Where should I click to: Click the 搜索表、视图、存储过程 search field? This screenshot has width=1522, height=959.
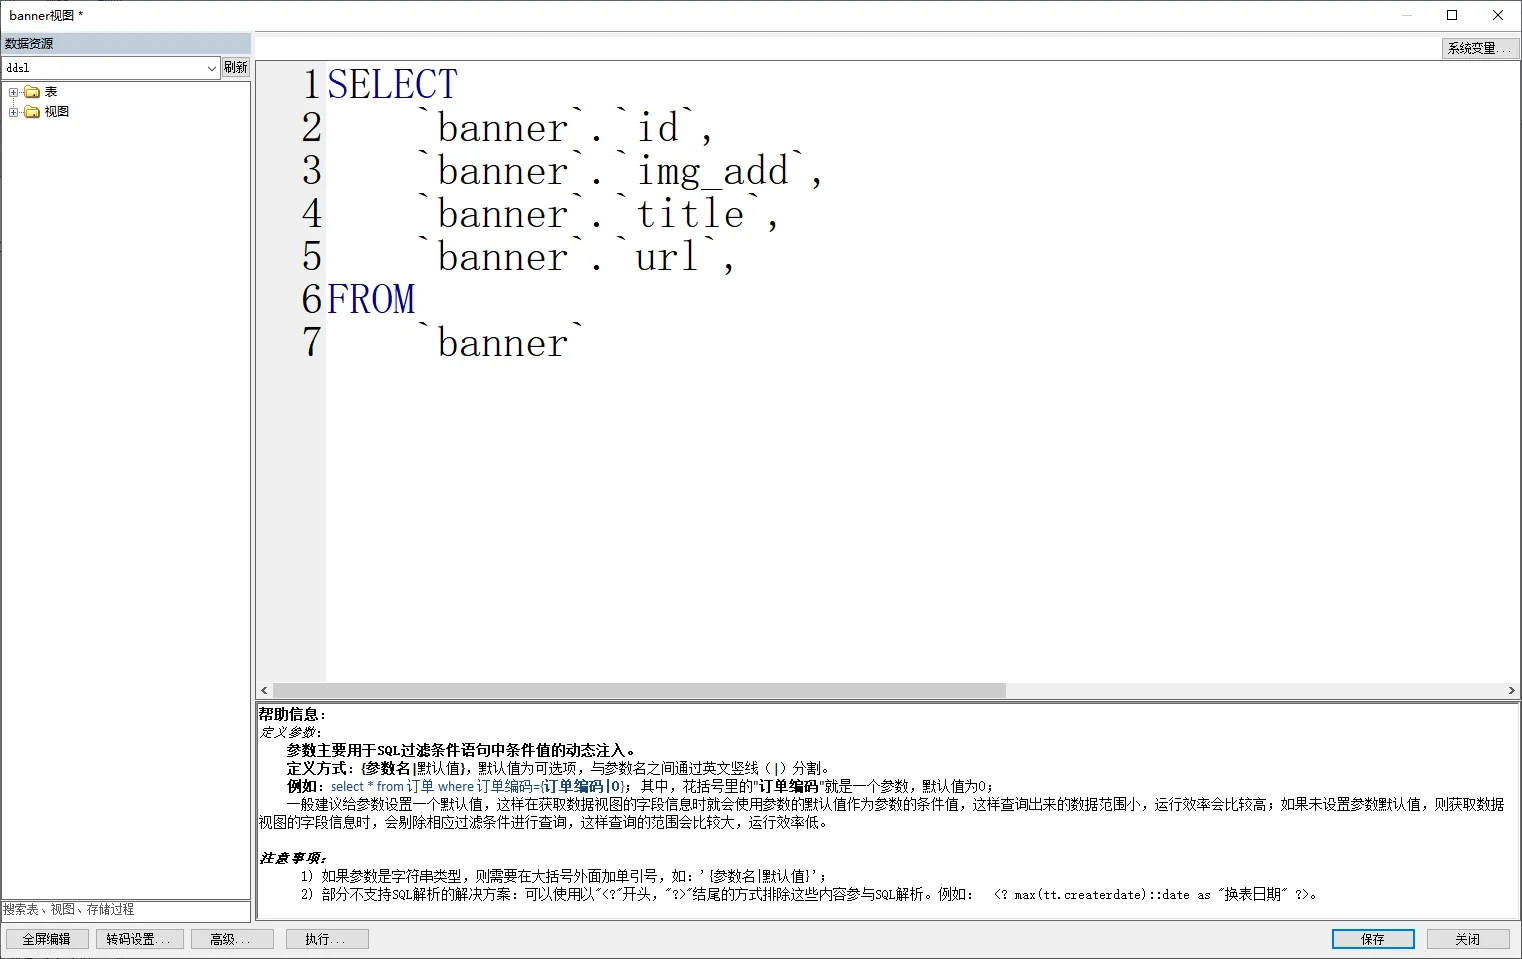(x=125, y=910)
